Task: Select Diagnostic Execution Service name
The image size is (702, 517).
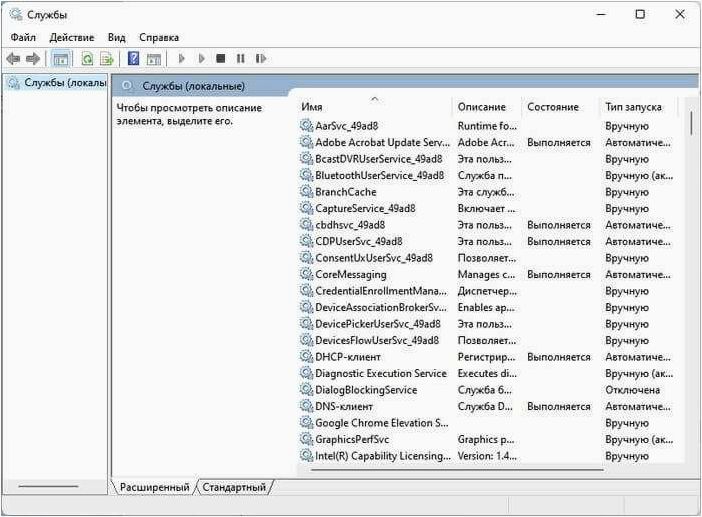Action: pyautogui.click(x=381, y=373)
